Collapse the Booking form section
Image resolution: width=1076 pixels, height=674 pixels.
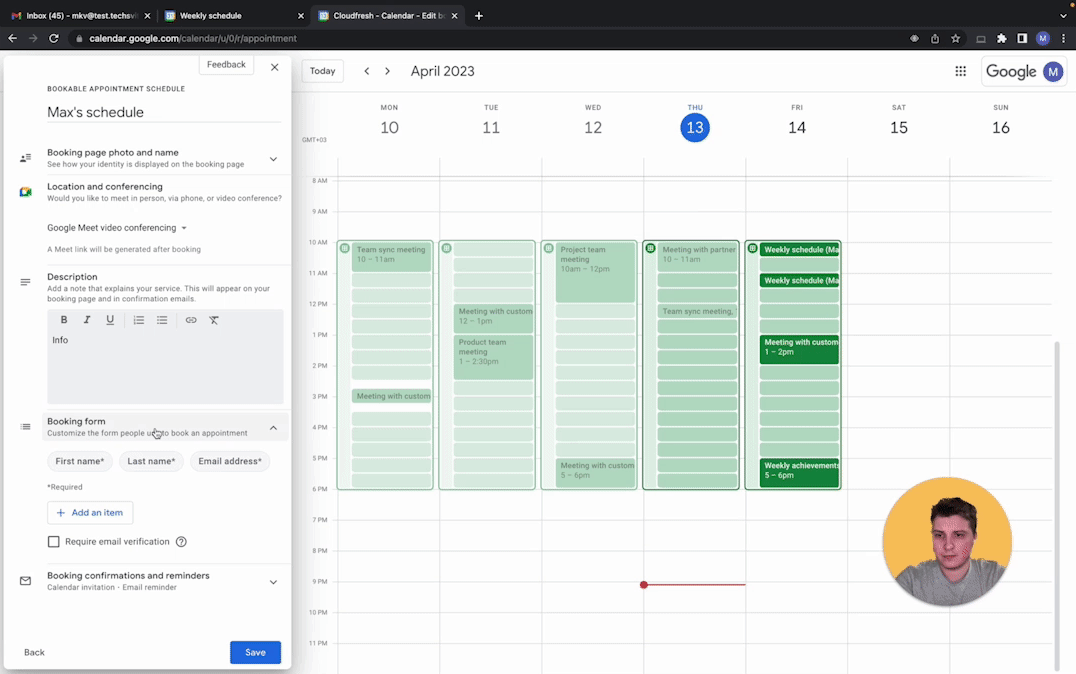(273, 428)
